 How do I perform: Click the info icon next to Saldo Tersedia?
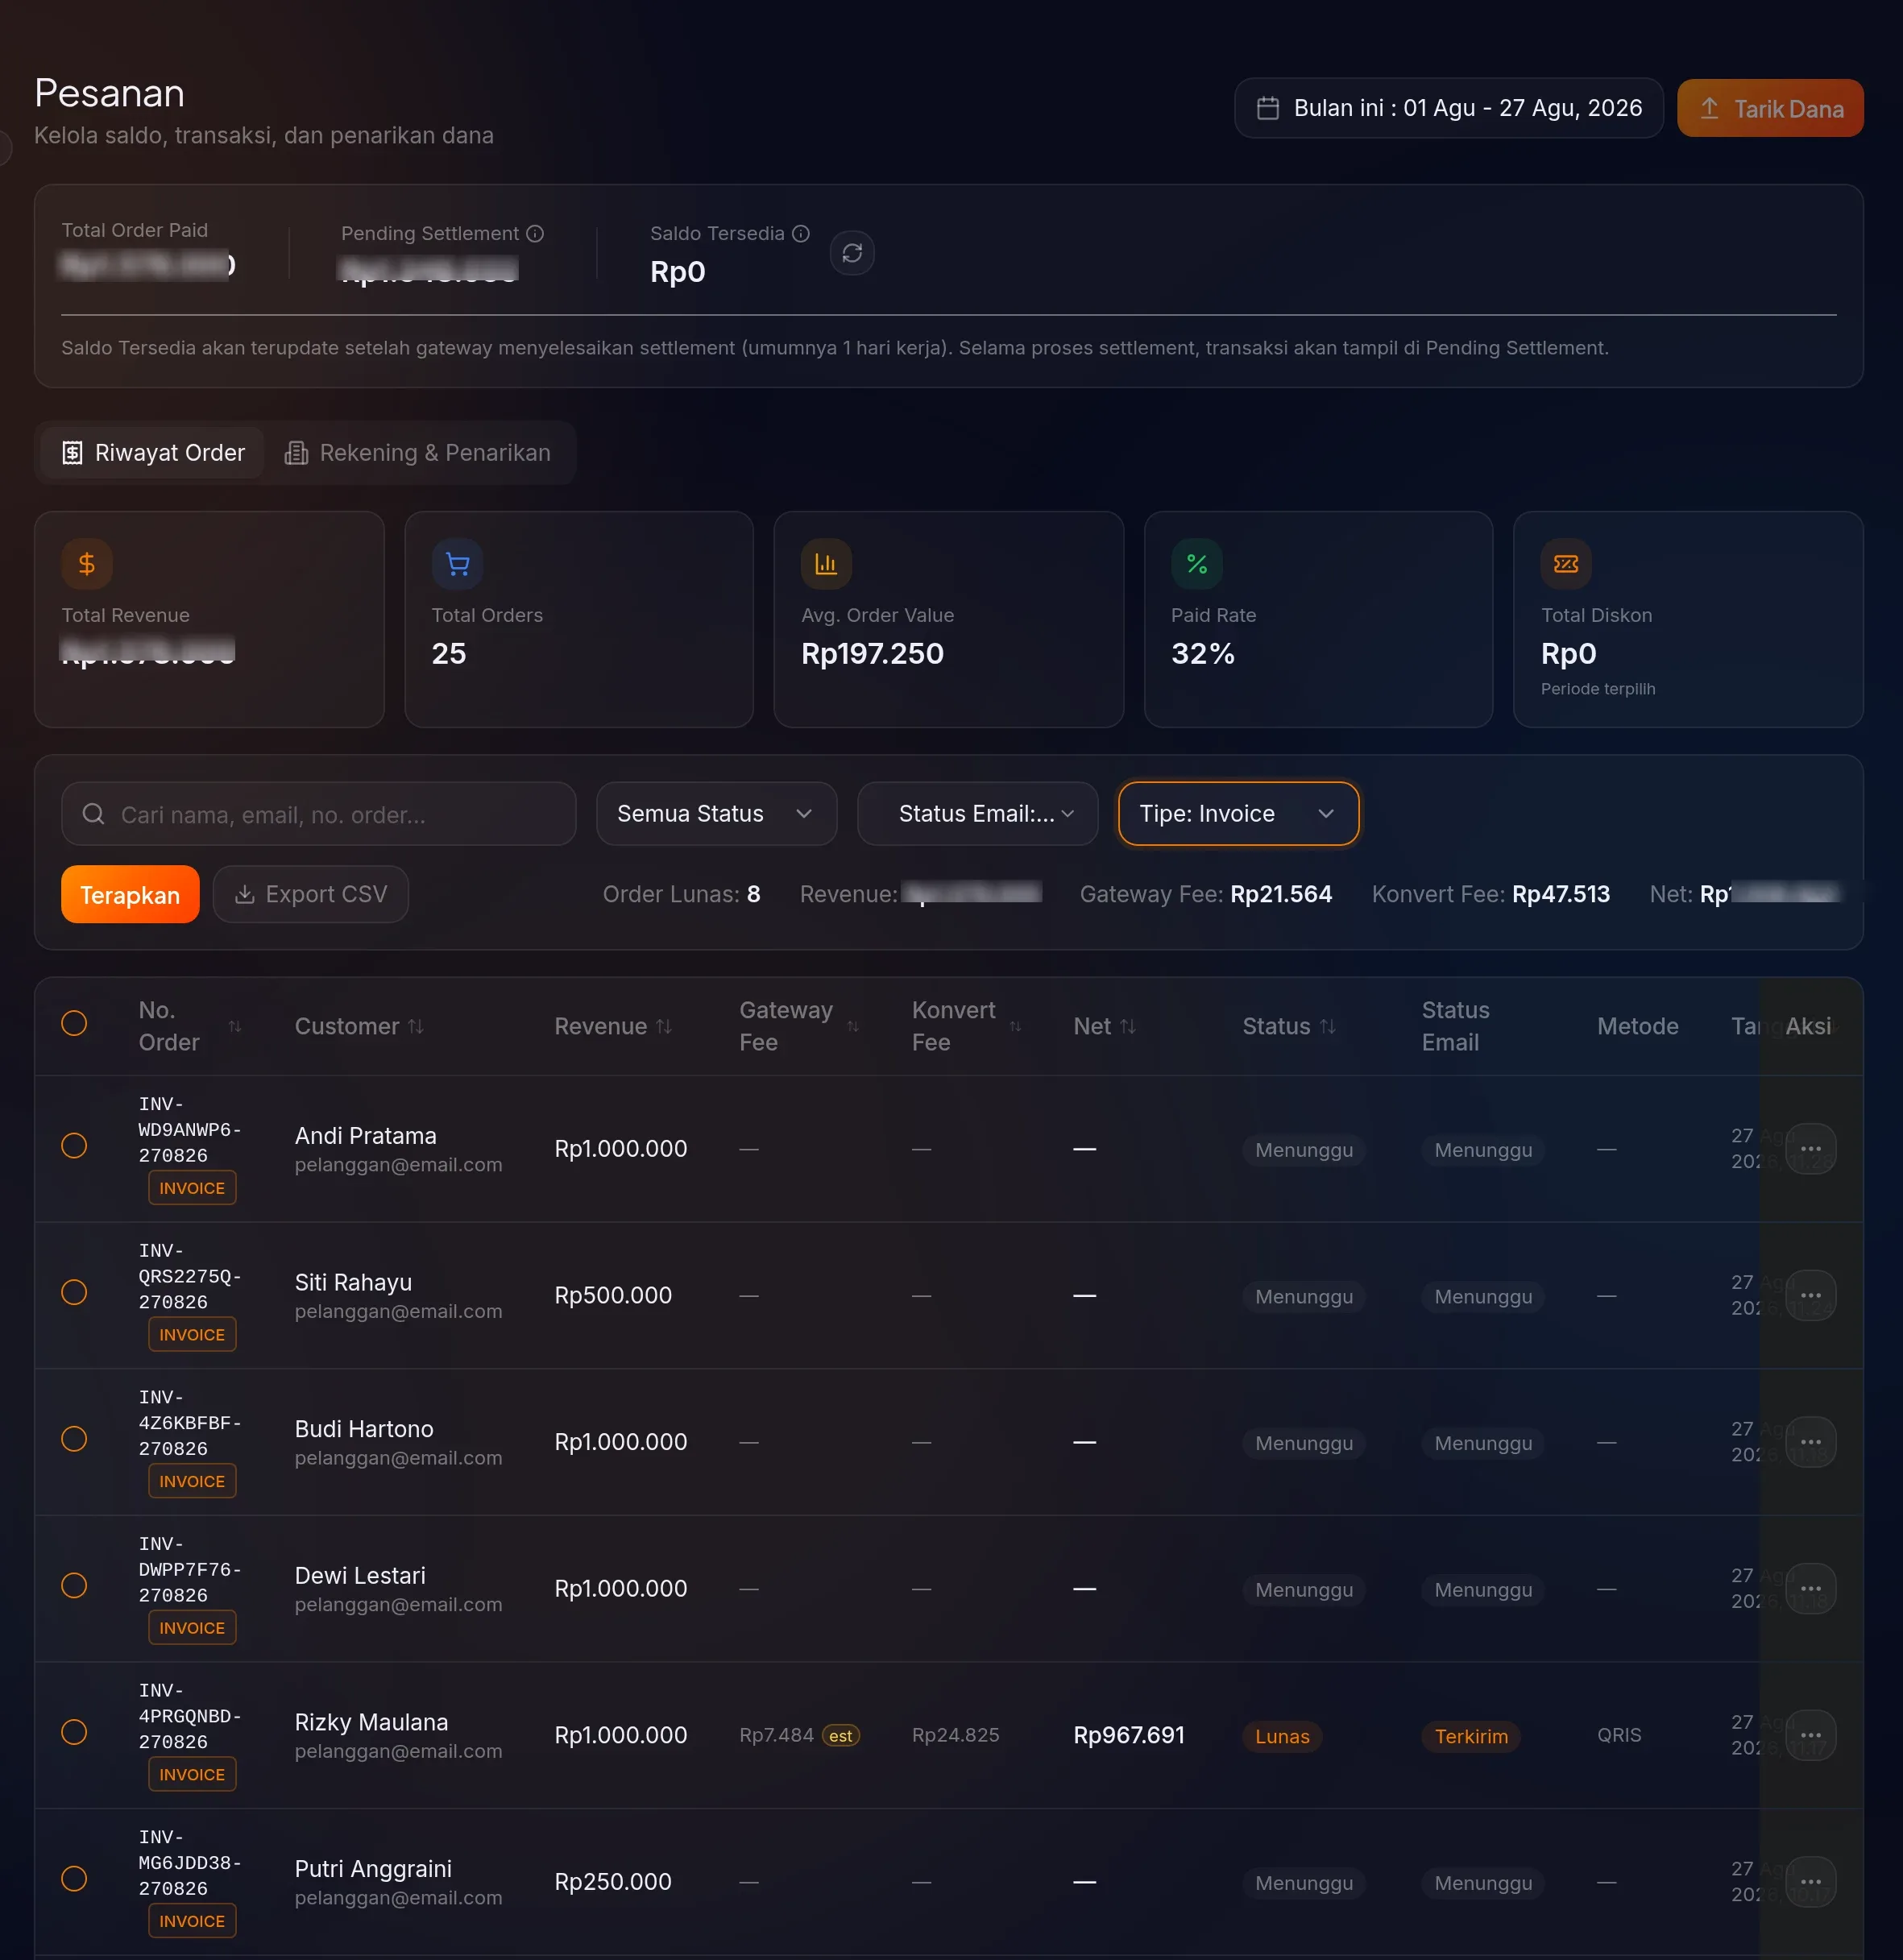pyautogui.click(x=801, y=233)
